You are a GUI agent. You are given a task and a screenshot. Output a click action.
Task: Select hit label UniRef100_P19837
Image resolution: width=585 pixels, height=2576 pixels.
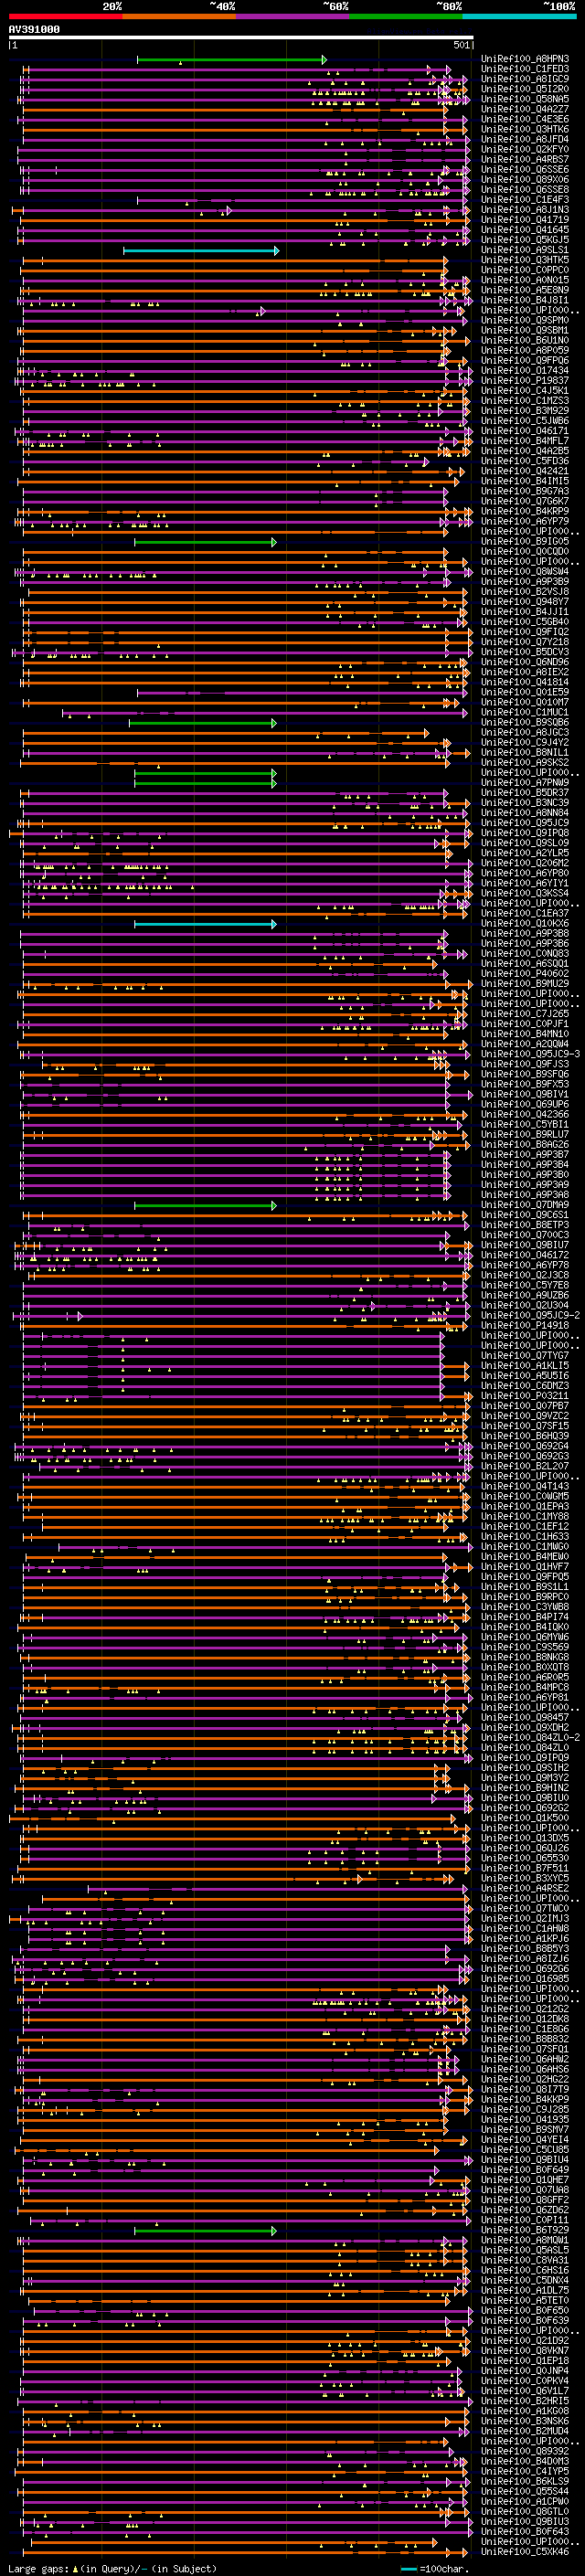(x=525, y=381)
